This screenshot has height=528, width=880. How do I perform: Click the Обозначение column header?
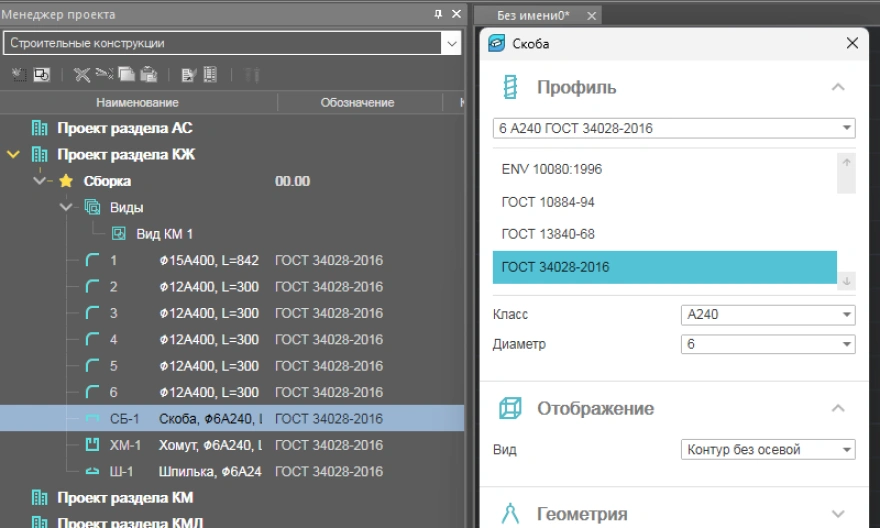[x=357, y=102]
